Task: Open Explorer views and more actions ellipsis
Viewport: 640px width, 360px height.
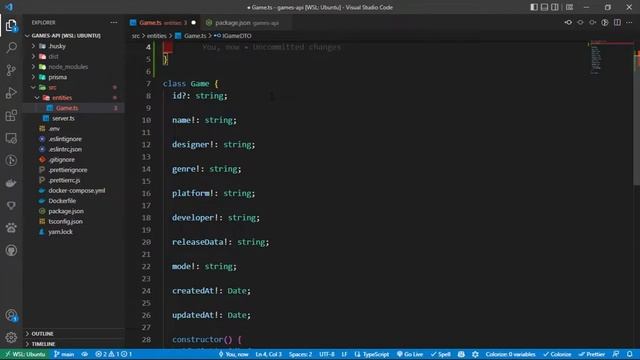Action: 114,22
